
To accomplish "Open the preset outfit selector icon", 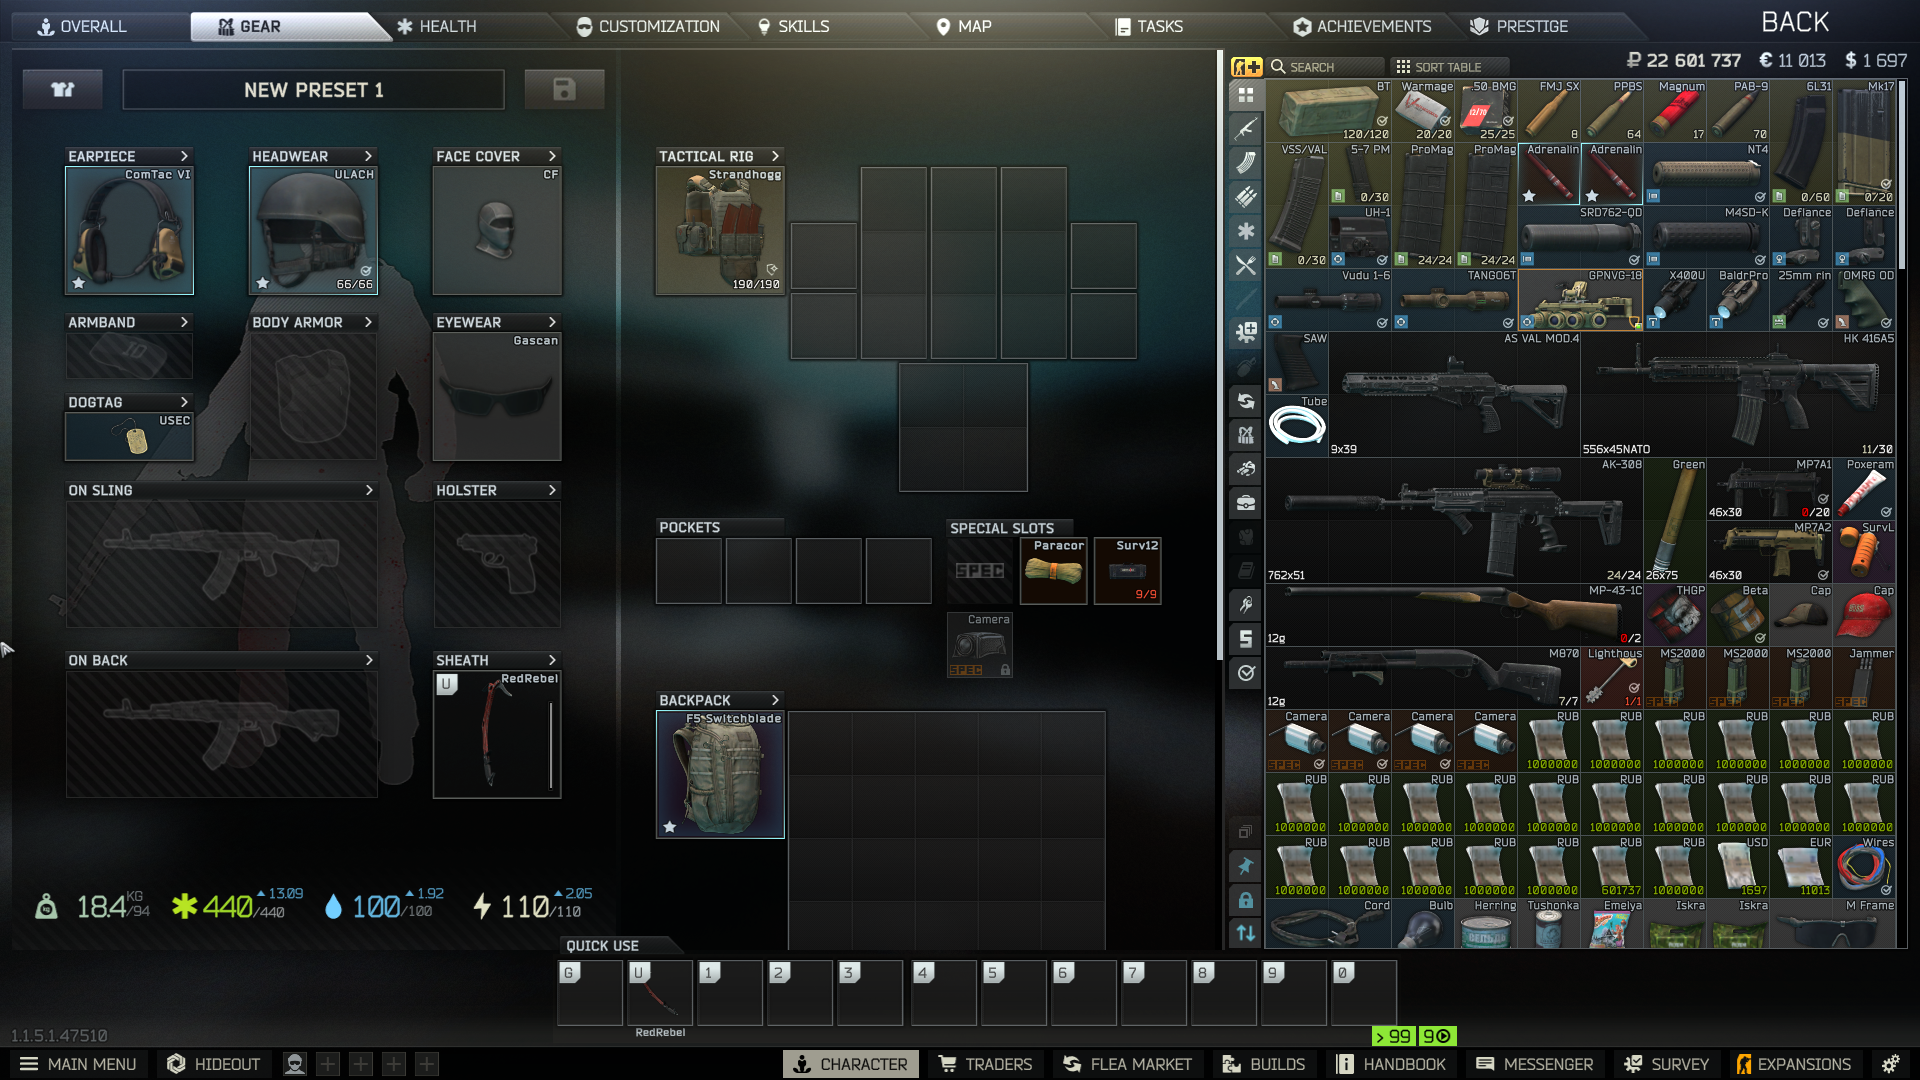I will (x=63, y=90).
